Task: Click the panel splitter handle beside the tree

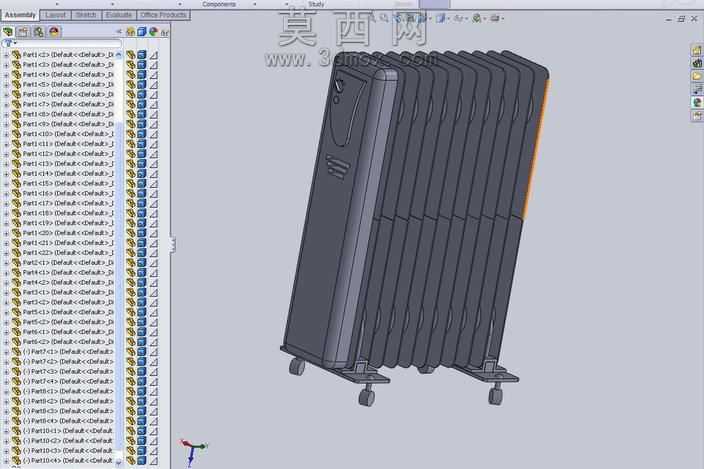Action: pos(172,244)
